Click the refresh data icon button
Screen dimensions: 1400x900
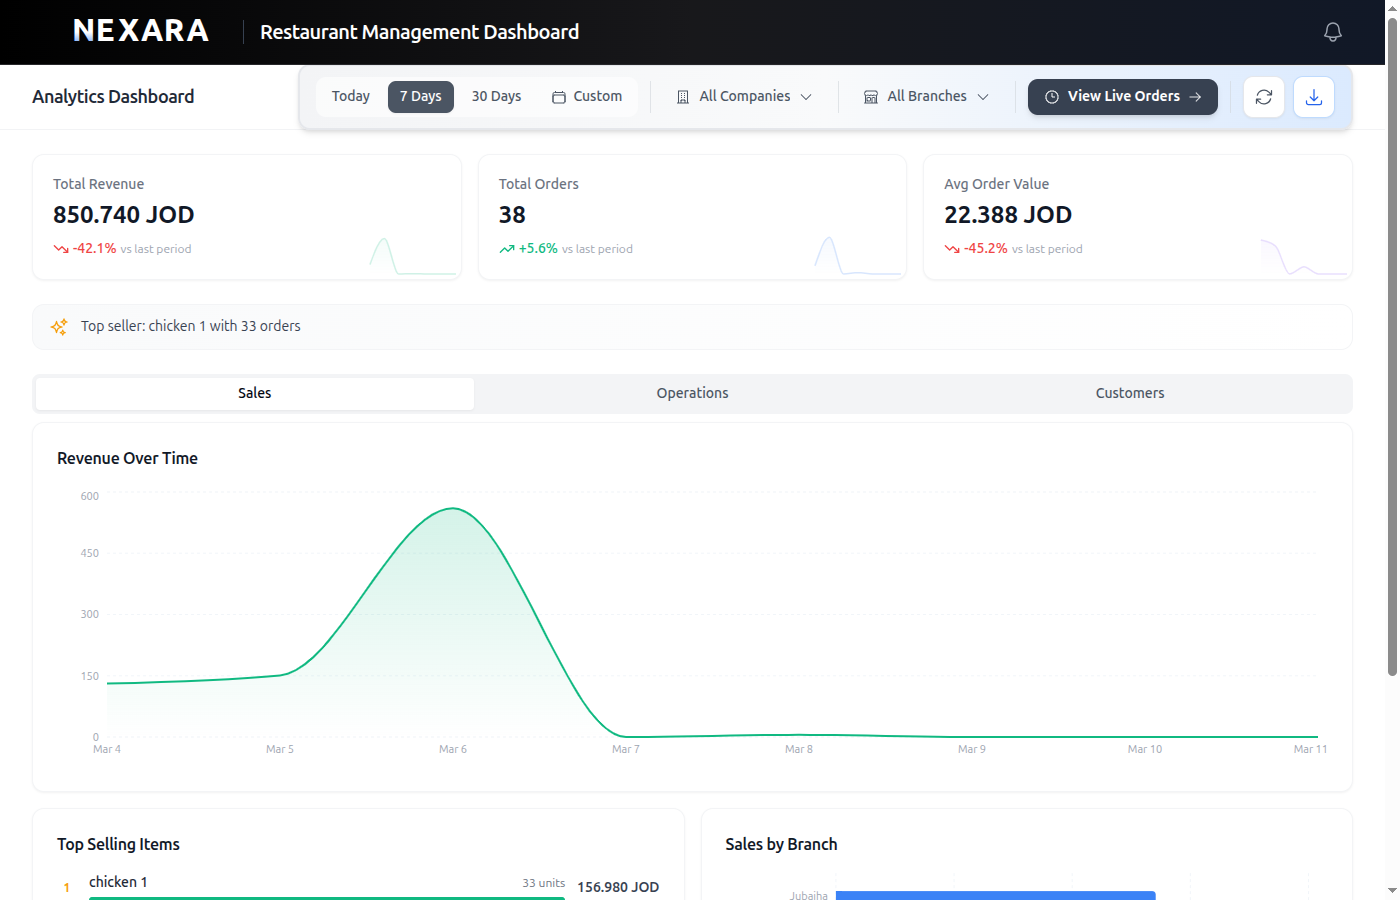[x=1264, y=97]
